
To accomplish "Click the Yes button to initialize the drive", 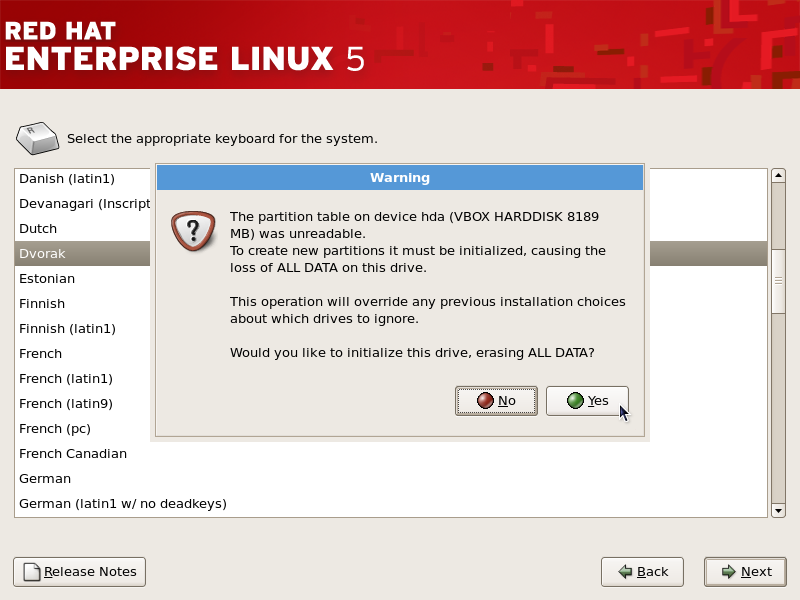I will [x=587, y=401].
